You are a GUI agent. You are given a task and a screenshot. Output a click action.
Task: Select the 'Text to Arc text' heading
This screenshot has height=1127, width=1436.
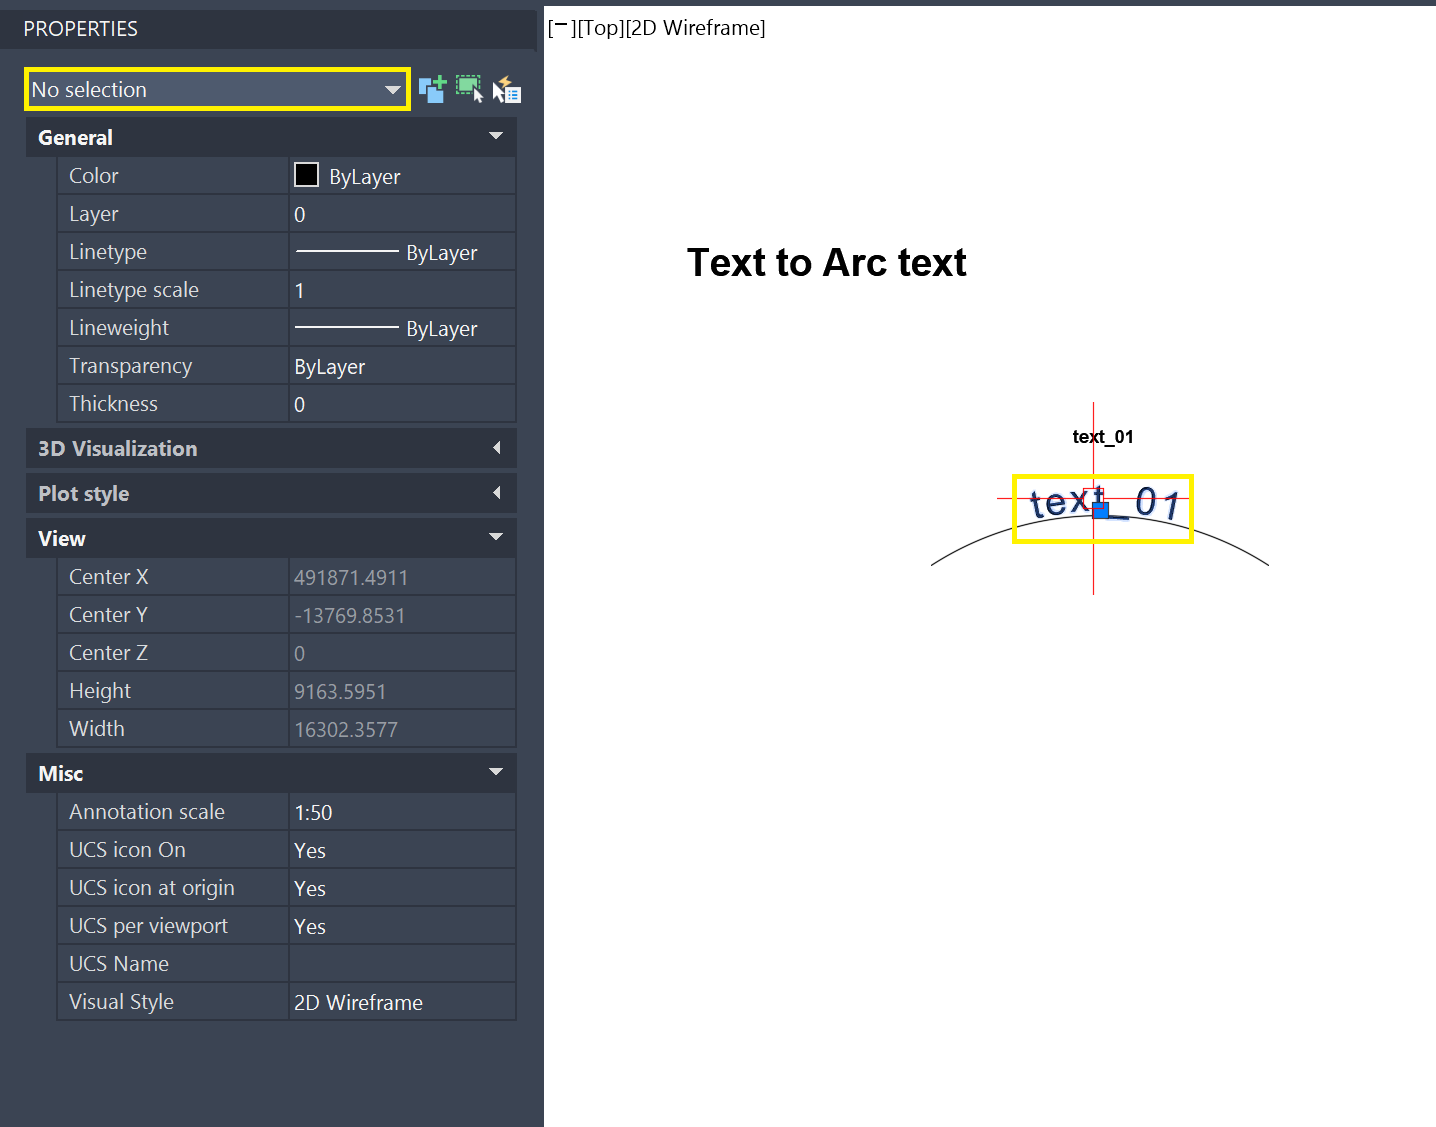[x=827, y=263]
